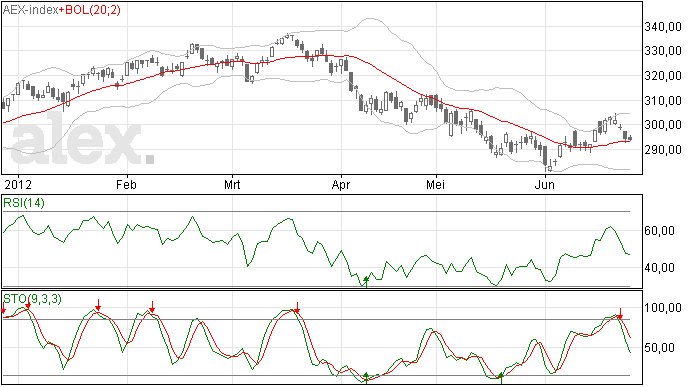Click the RSI 60,00 axis label

(x=659, y=231)
